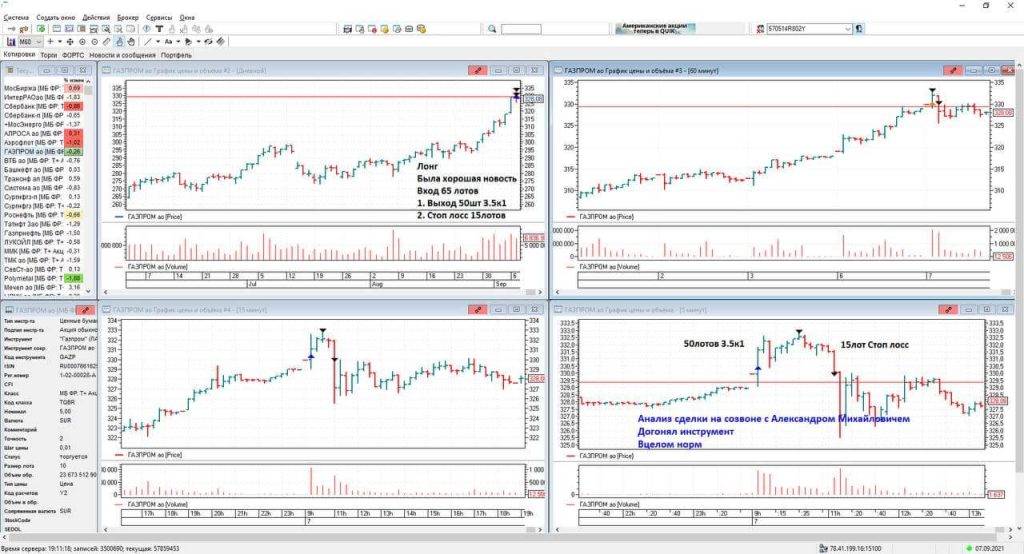Click the green save-settings toolbar icon
Viewport: 1024px width, 554px height.
[x=41, y=29]
